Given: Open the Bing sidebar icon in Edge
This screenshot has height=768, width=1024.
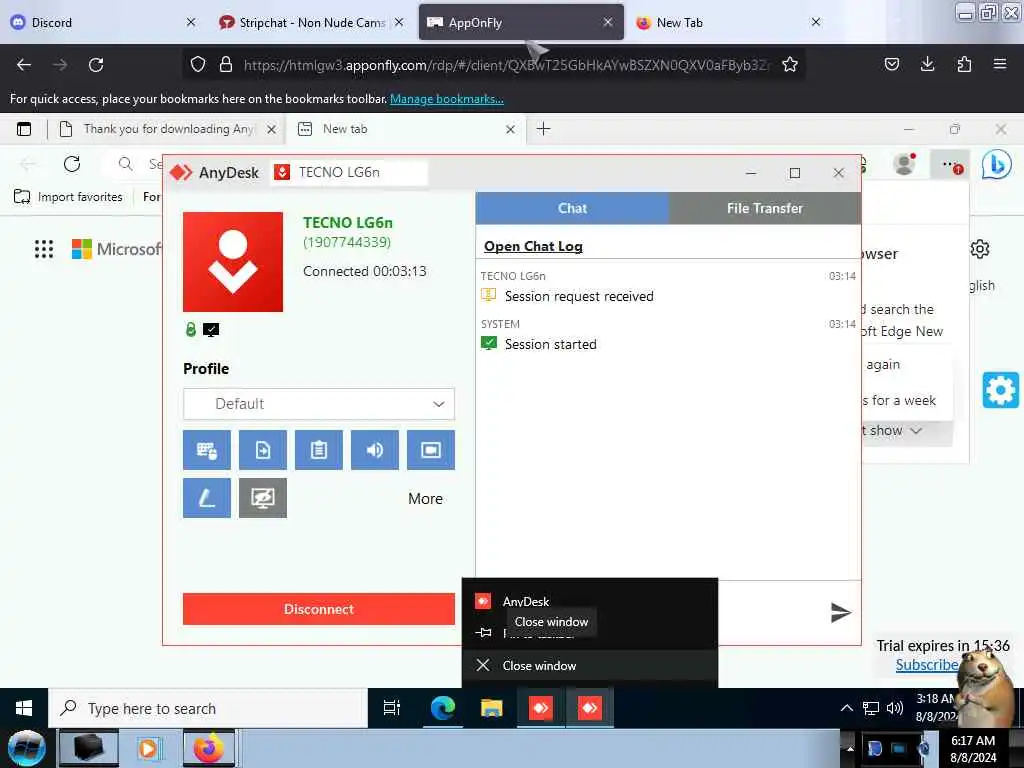Looking at the screenshot, I should (x=997, y=165).
